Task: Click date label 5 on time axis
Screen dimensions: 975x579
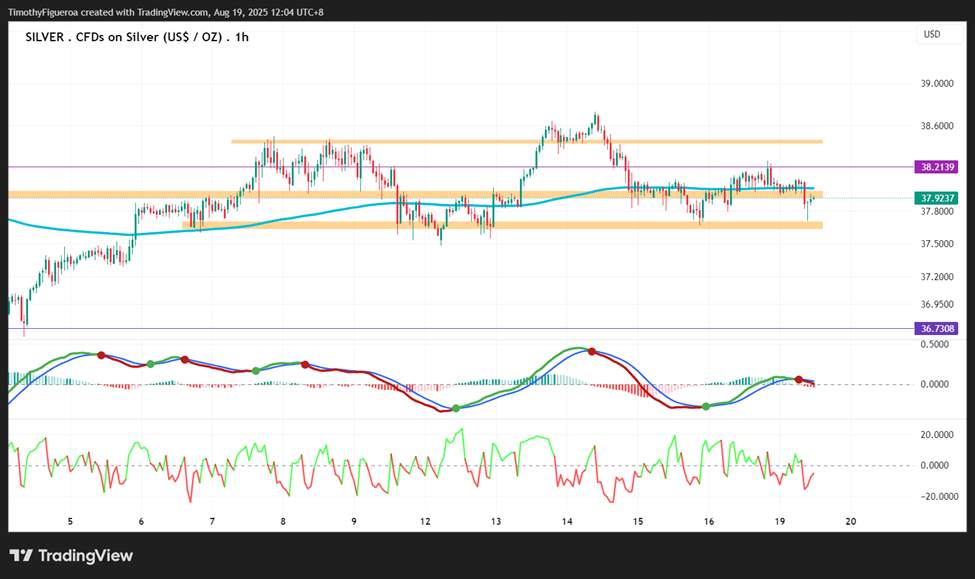Action: (70, 521)
